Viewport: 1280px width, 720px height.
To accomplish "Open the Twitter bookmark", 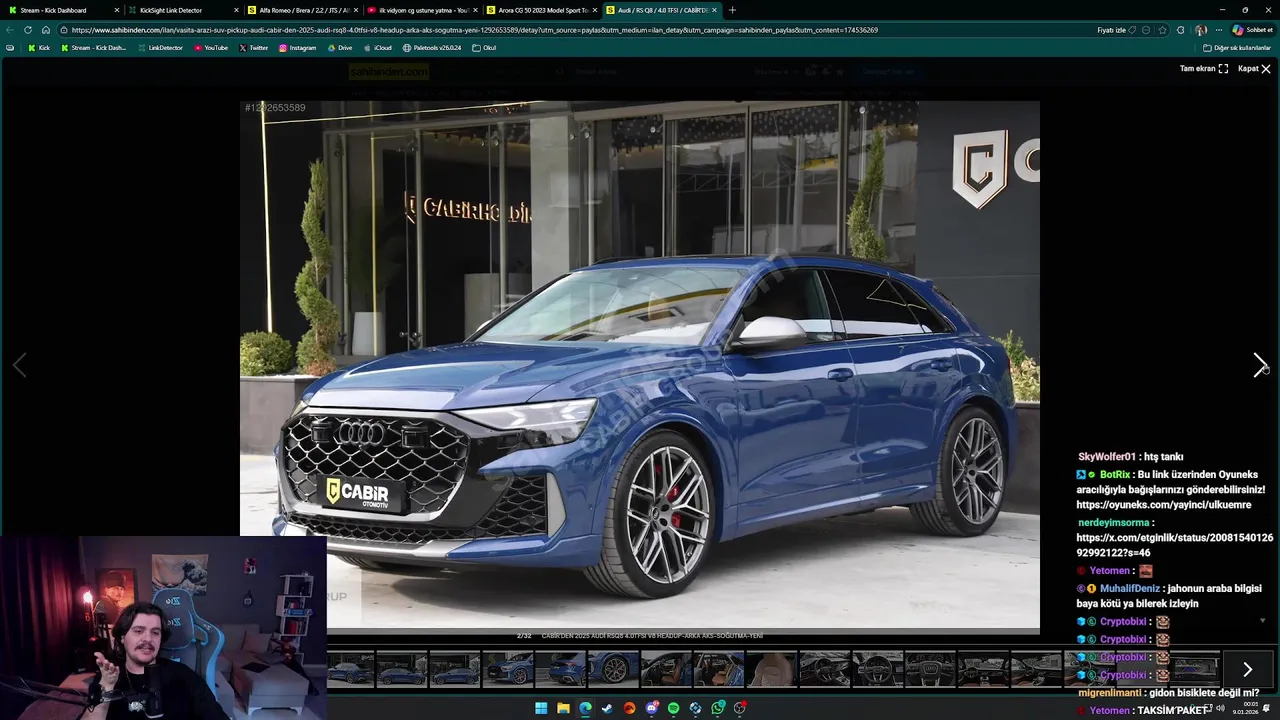I will (x=254, y=48).
